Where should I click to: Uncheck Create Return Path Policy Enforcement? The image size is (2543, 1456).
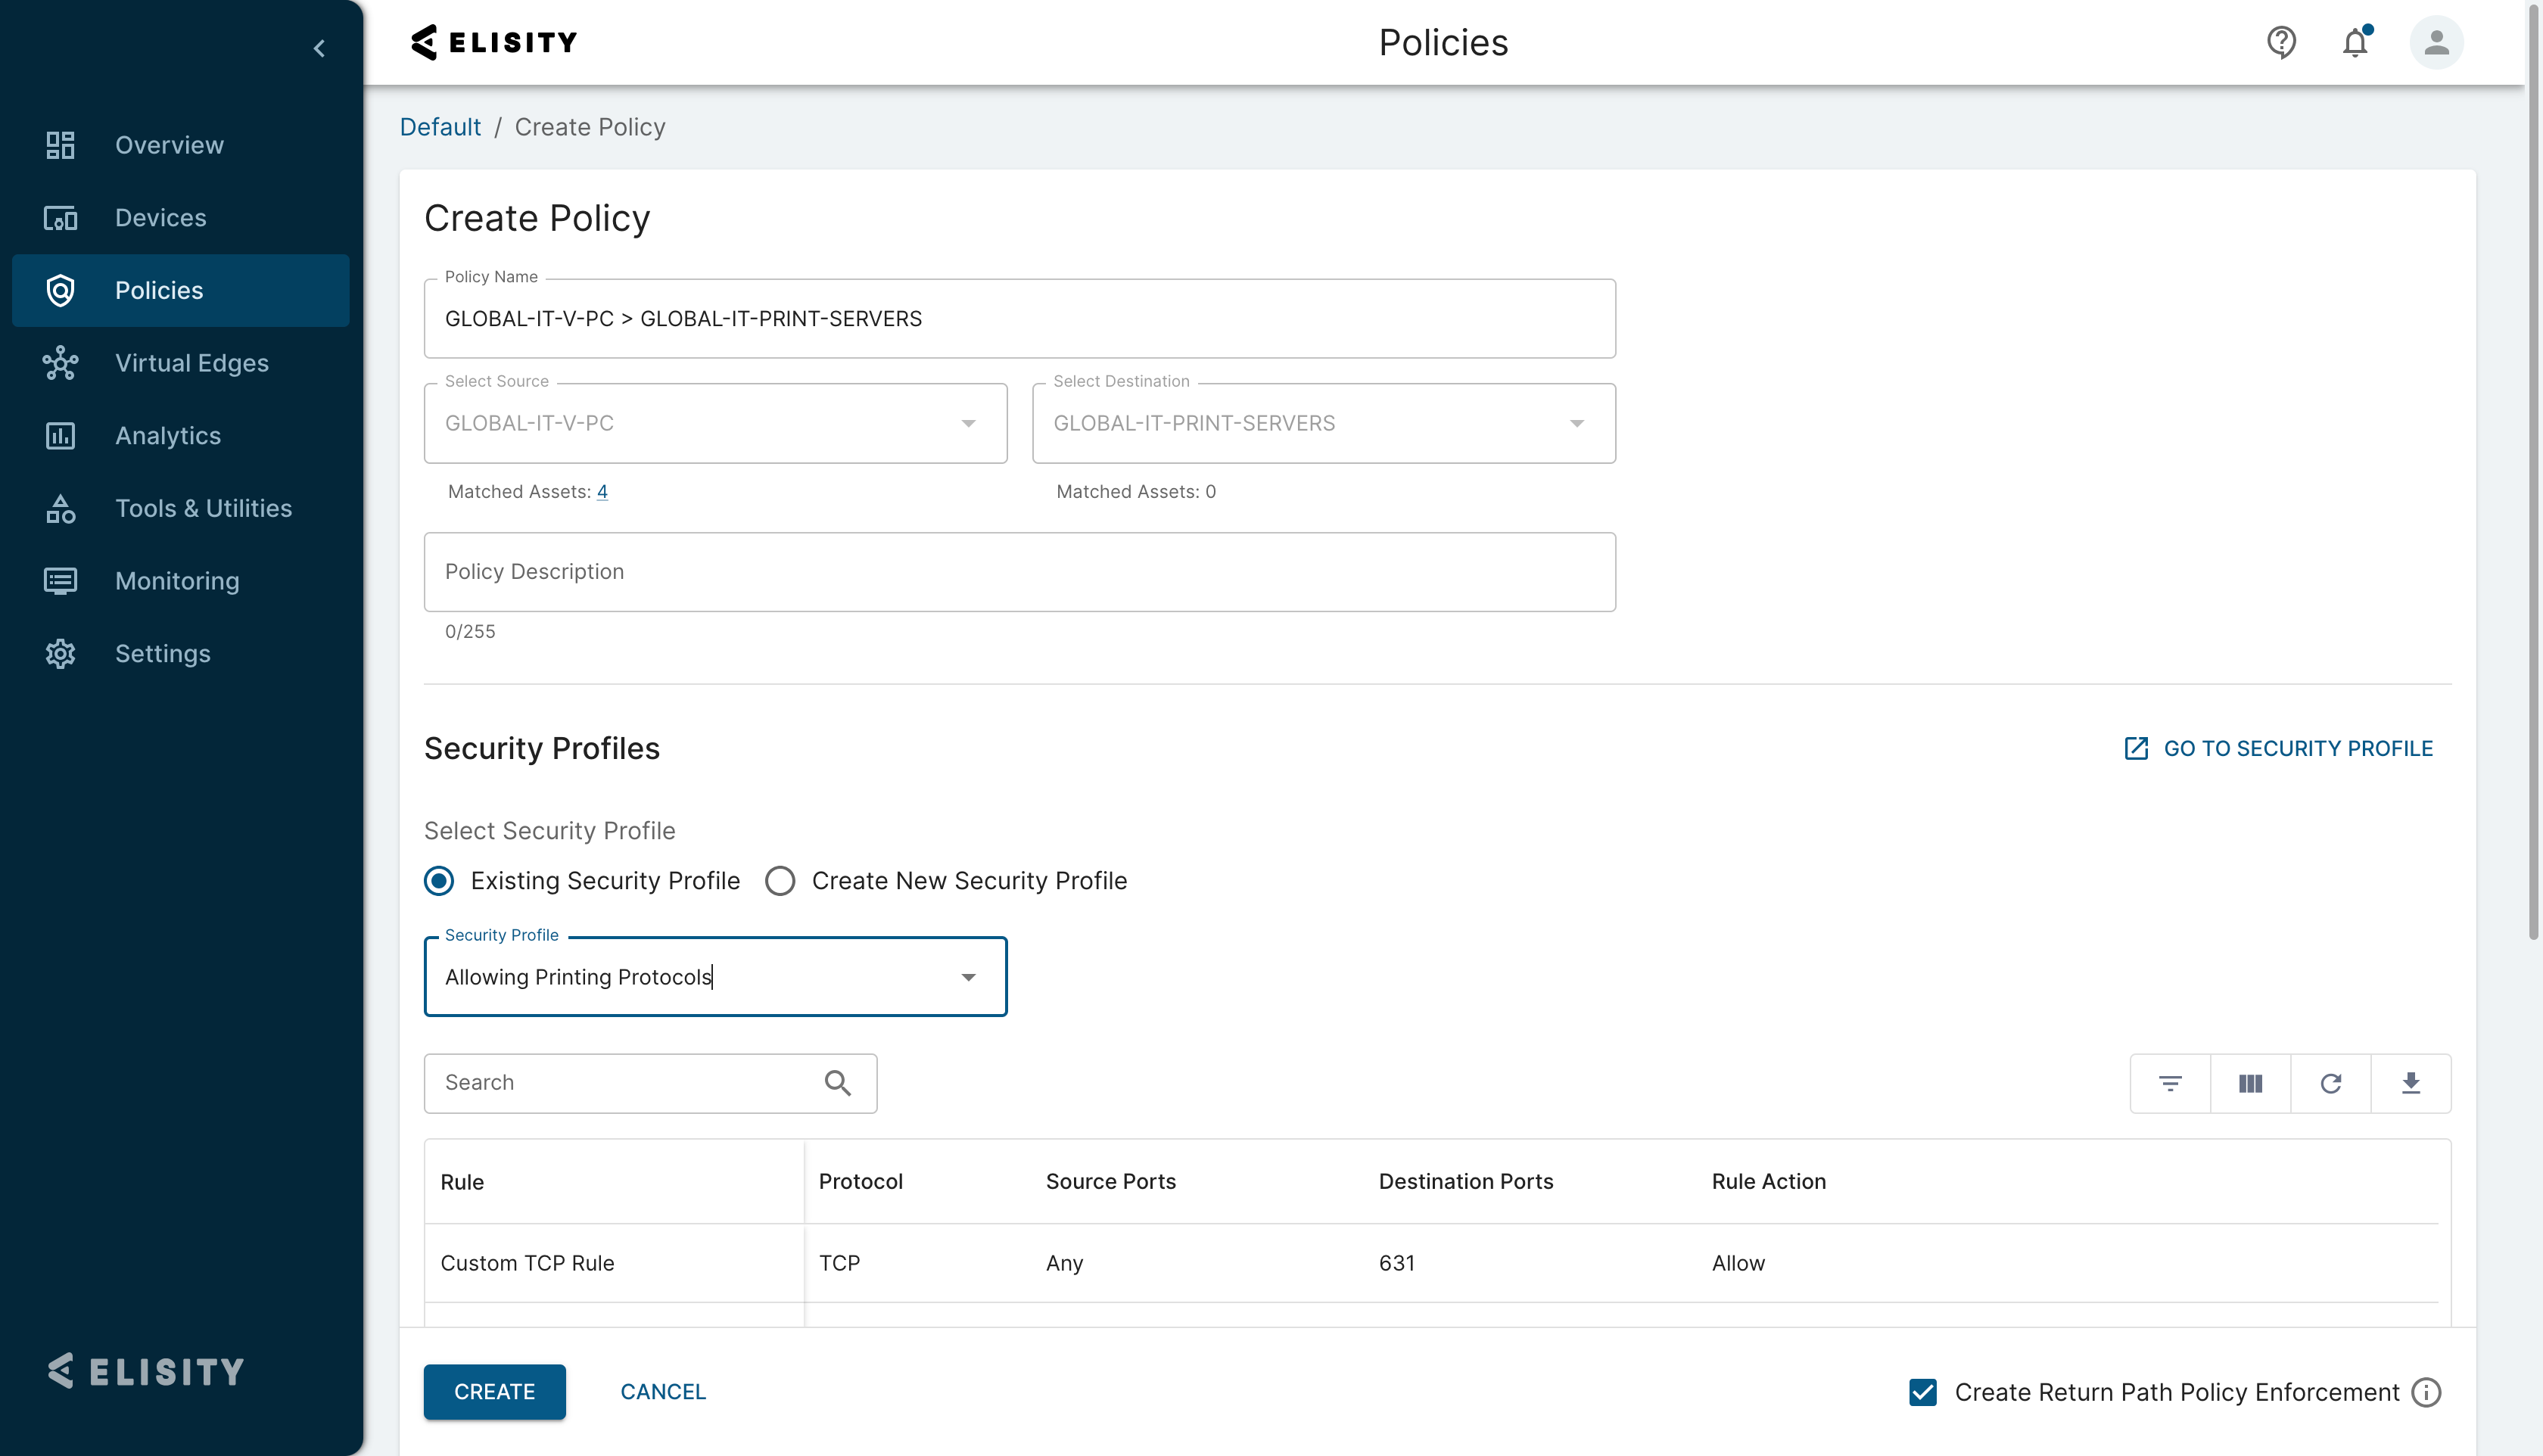[x=1922, y=1392]
